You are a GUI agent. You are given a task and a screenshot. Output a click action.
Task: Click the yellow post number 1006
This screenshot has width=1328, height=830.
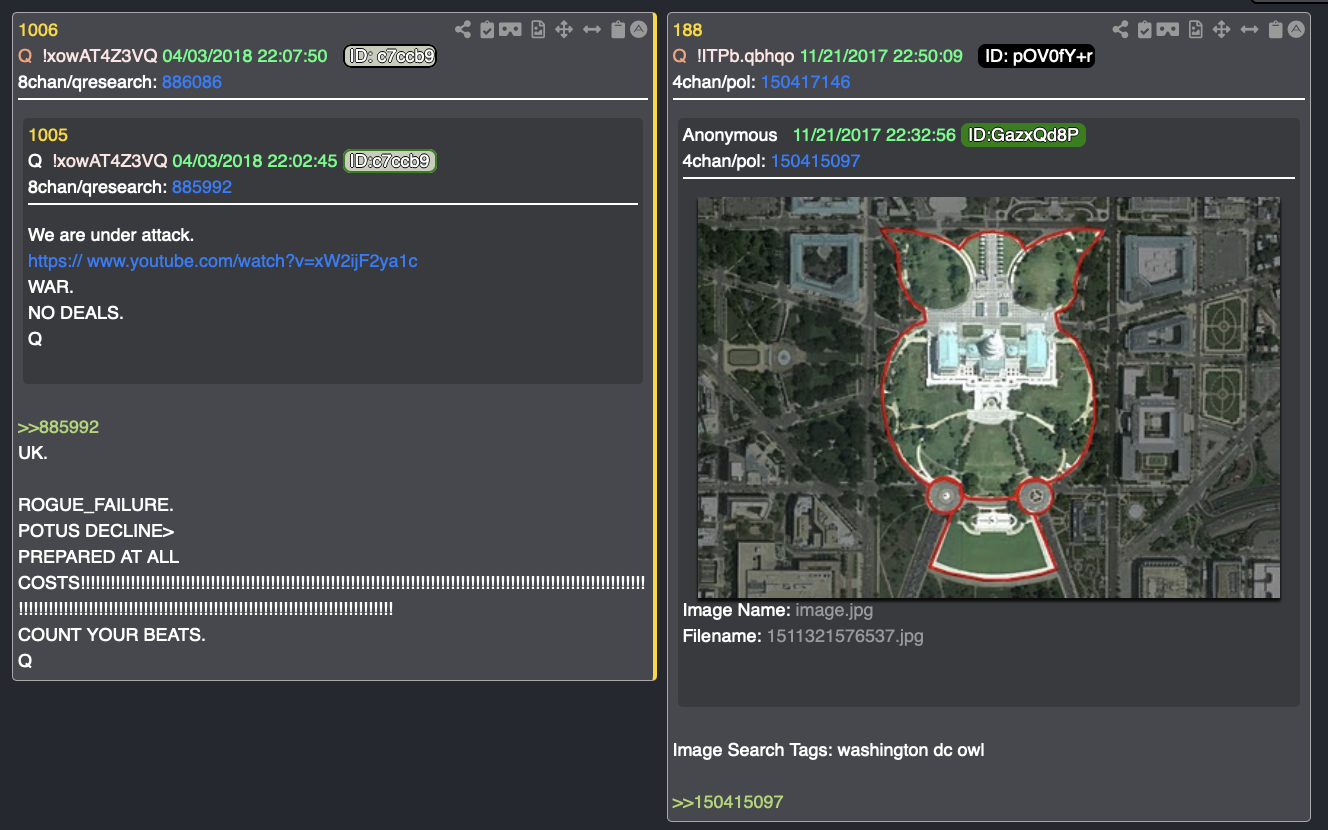coord(38,30)
